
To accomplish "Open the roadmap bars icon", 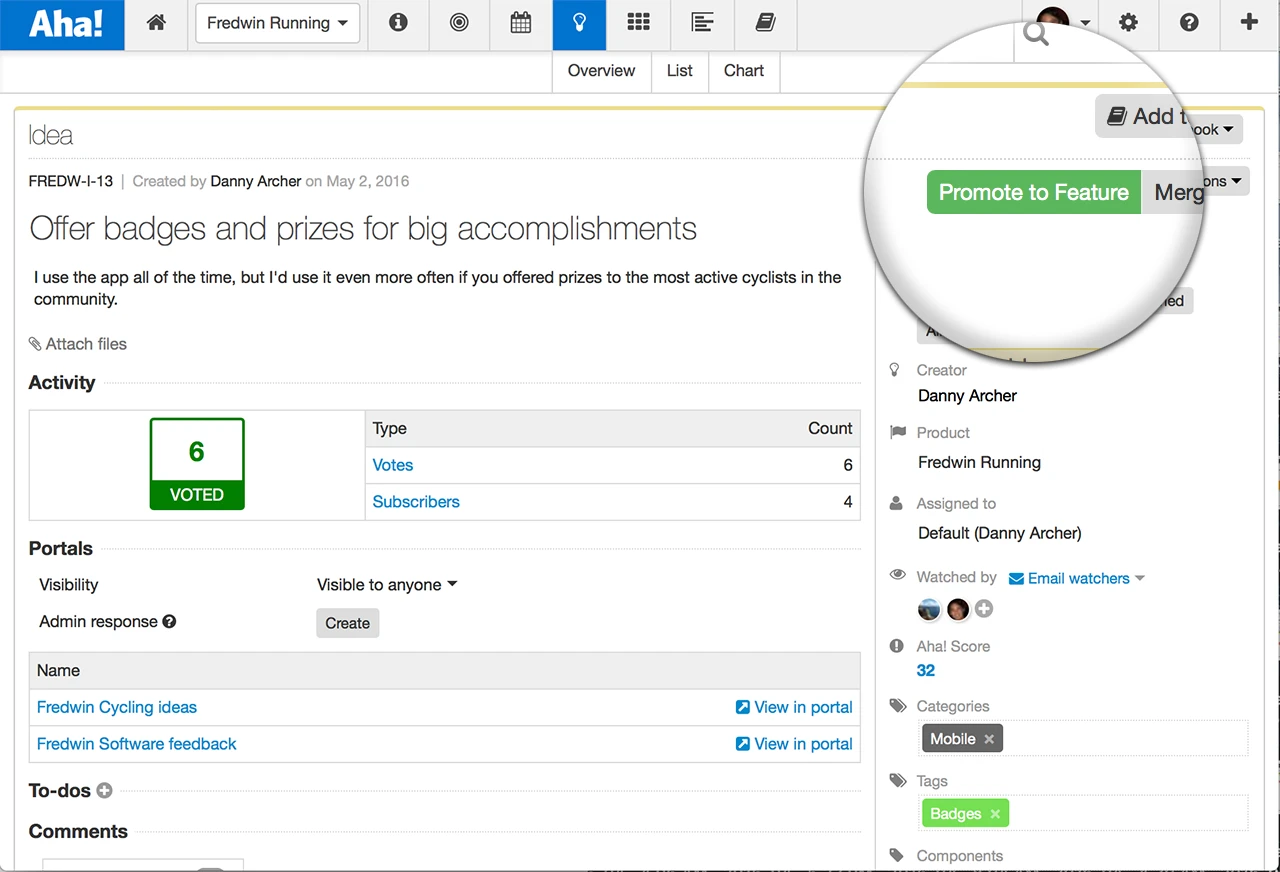I will (x=703, y=23).
